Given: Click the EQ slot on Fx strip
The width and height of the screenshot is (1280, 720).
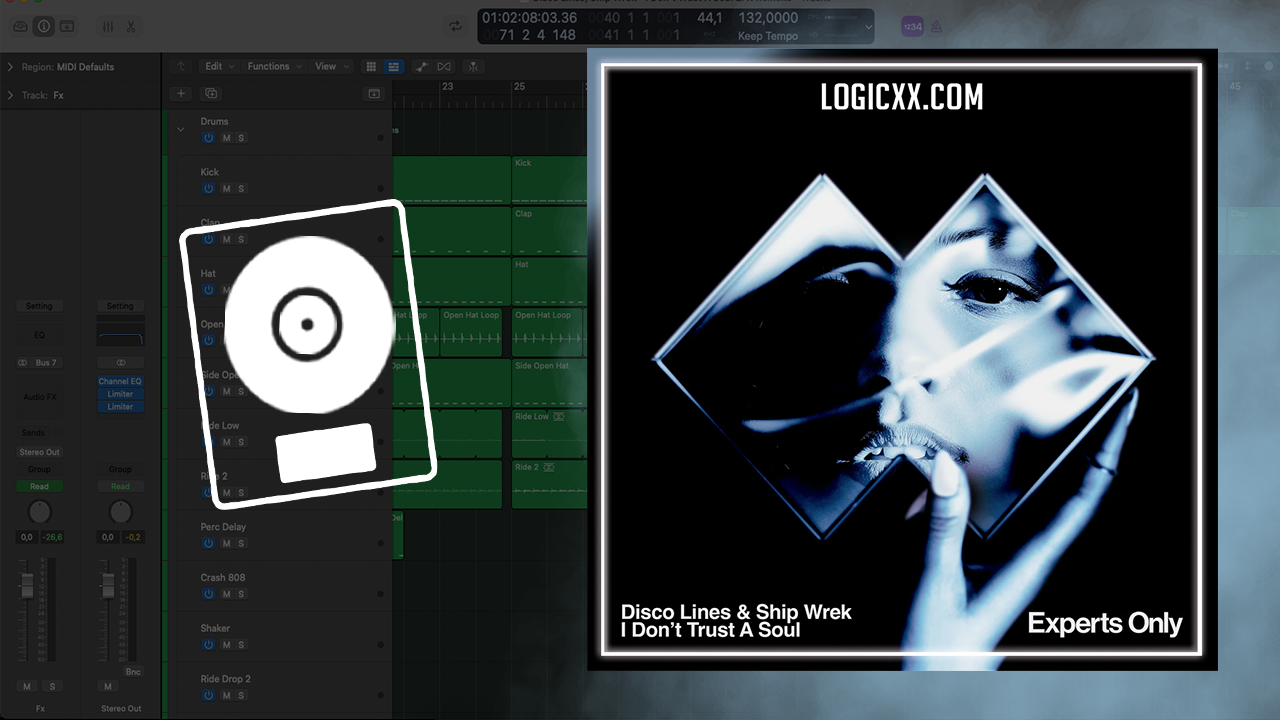Looking at the screenshot, I should click(x=39, y=335).
